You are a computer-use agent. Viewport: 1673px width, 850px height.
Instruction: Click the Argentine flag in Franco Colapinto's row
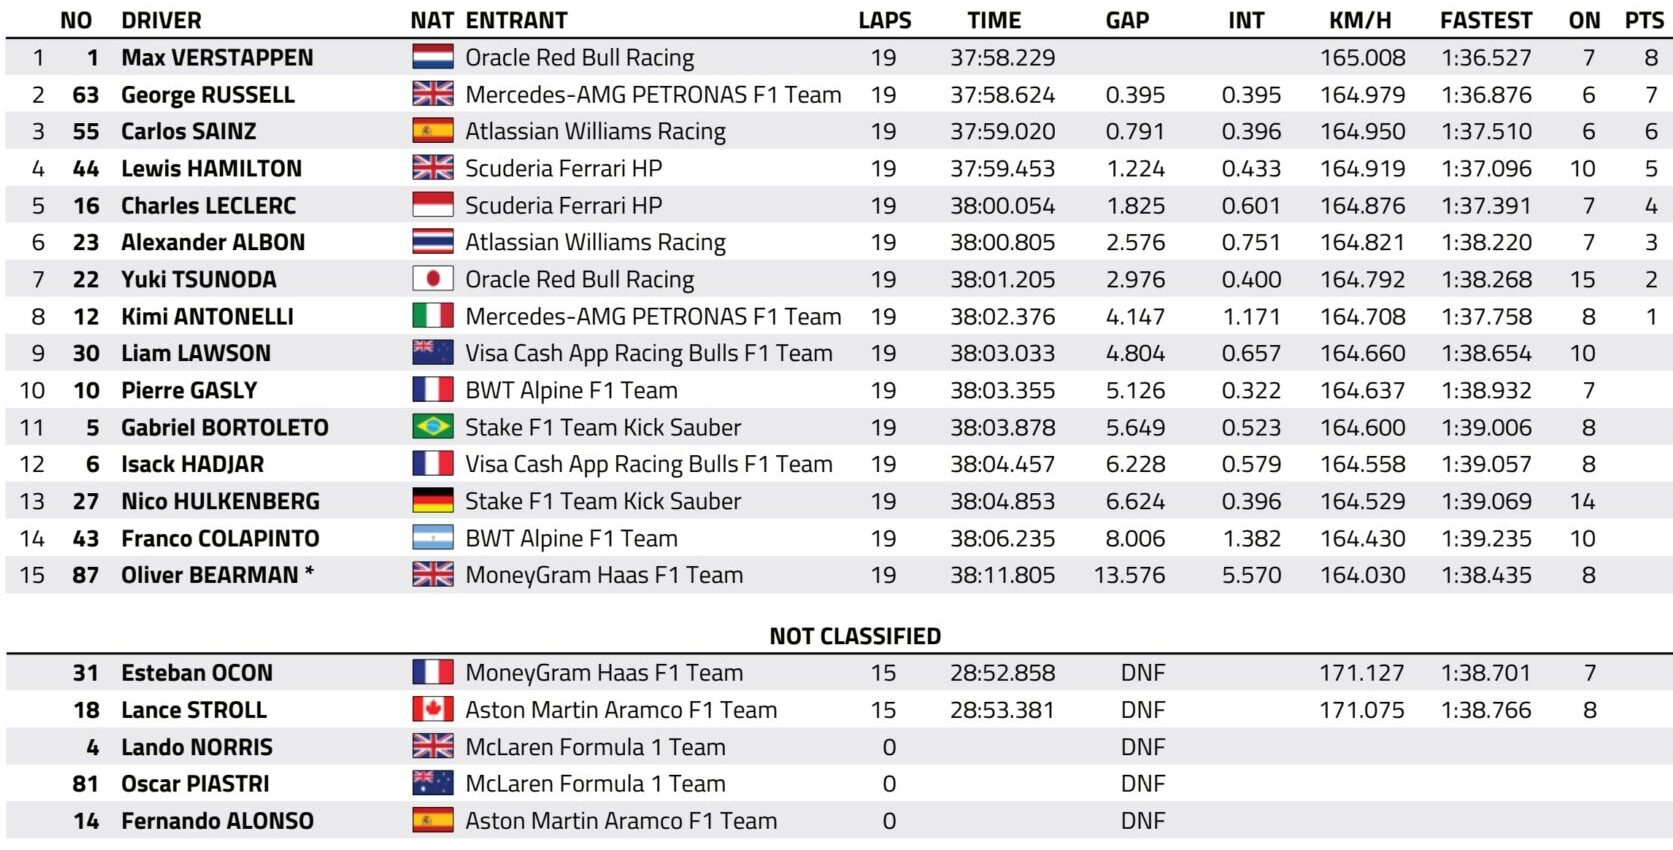(x=433, y=538)
